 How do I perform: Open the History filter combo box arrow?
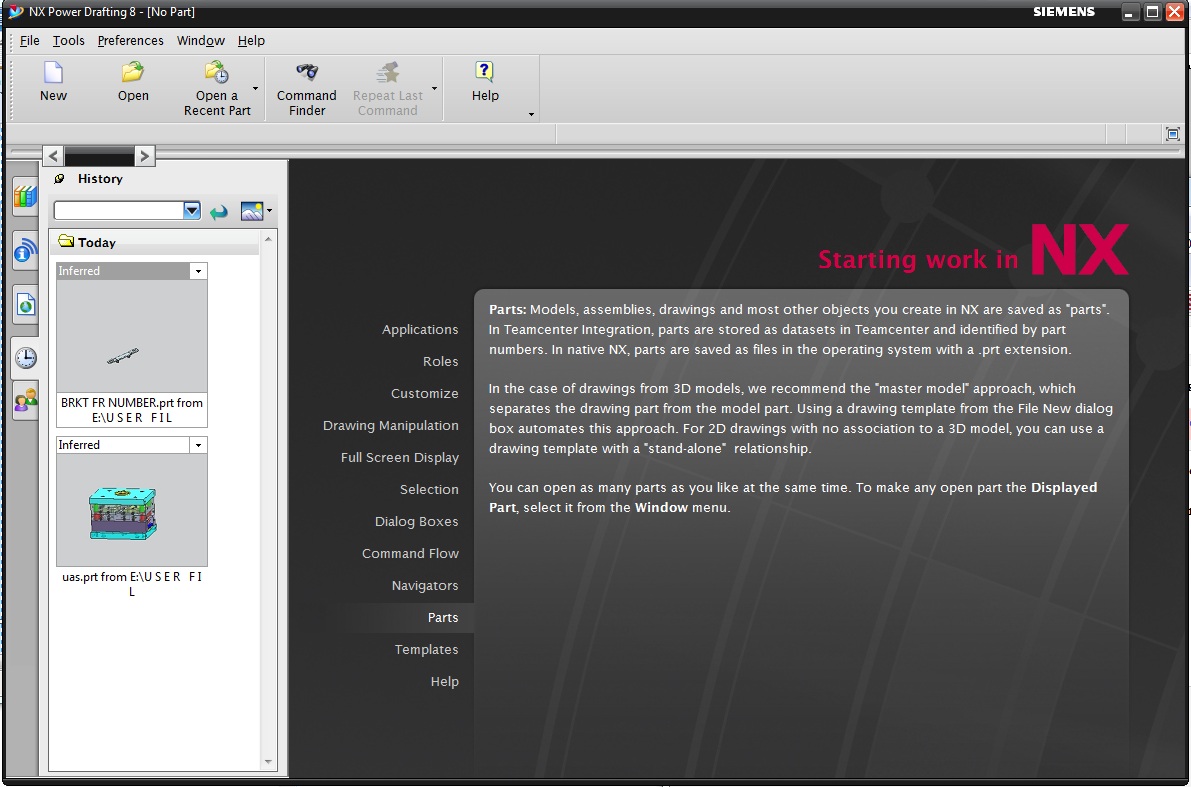pyautogui.click(x=191, y=210)
